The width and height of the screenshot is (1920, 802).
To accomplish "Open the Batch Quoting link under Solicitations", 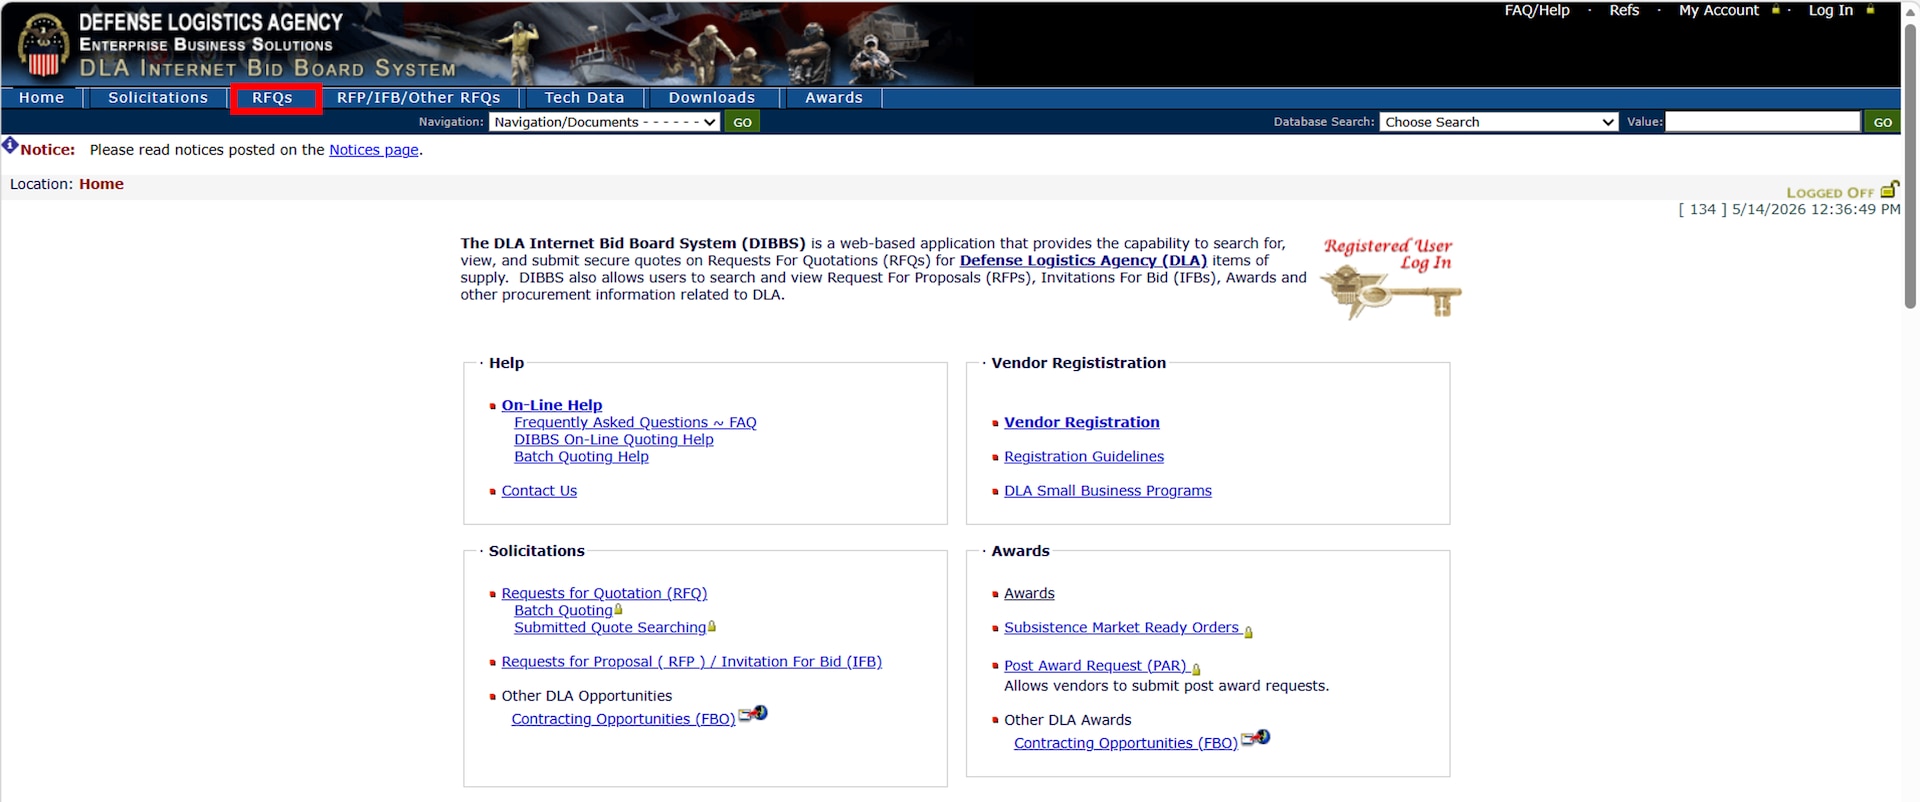I will click(563, 610).
